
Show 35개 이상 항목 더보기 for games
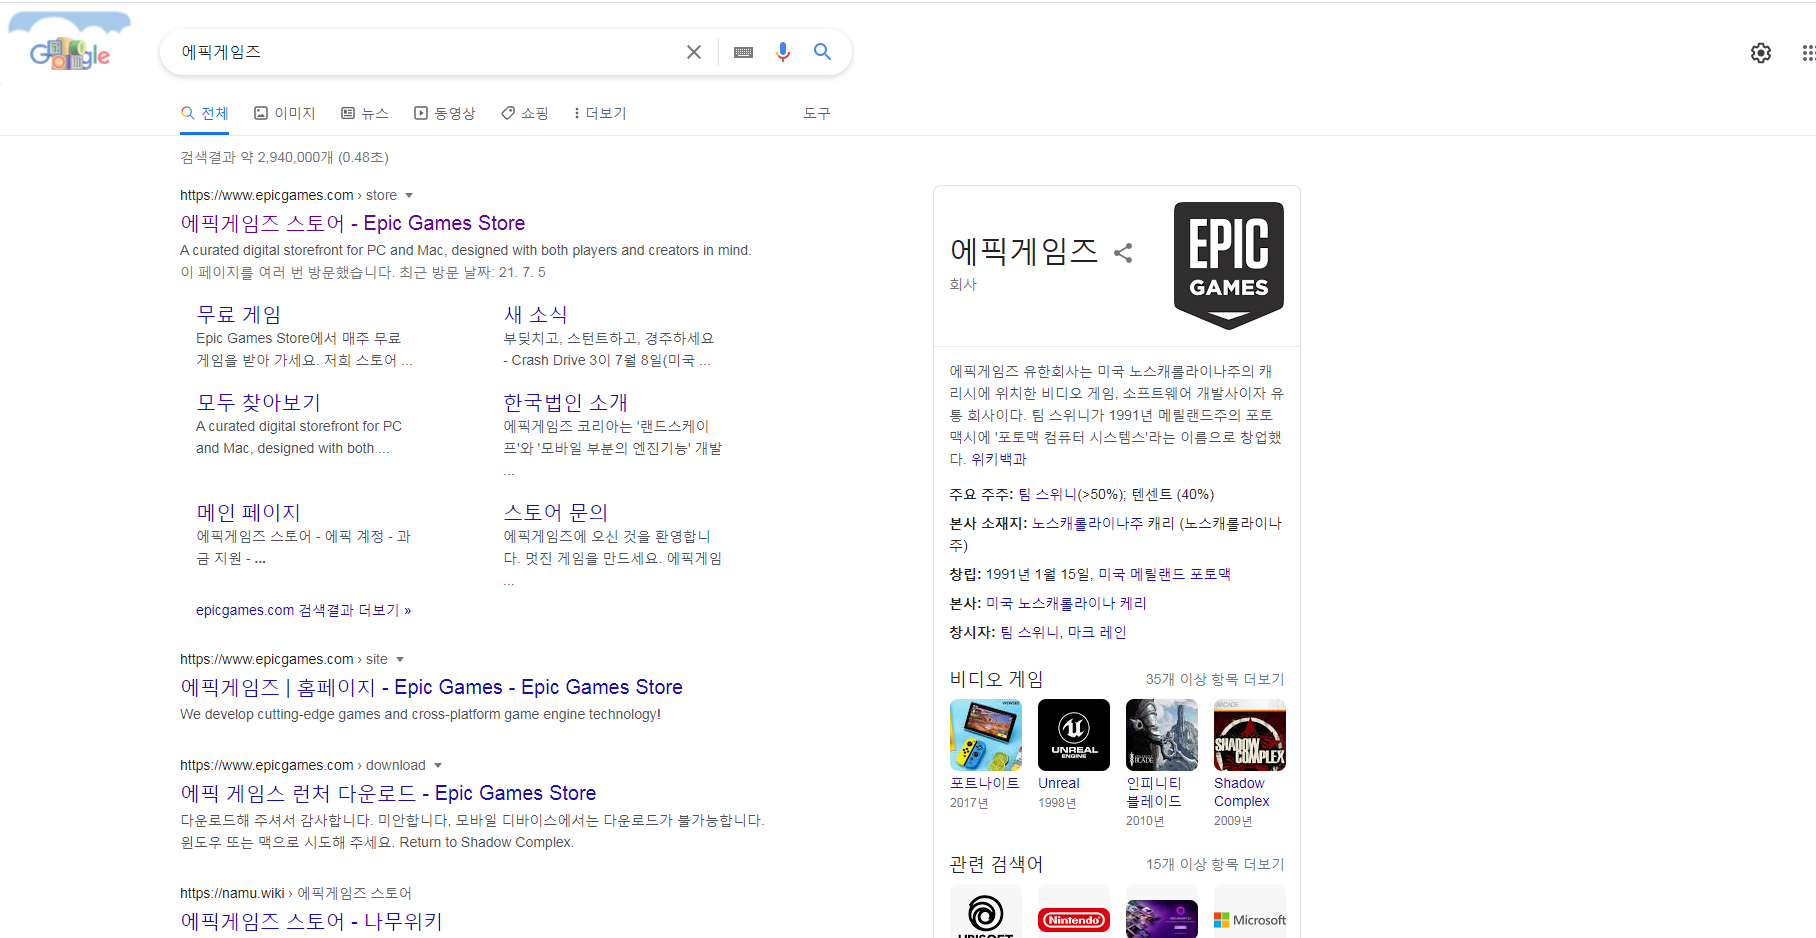click(1215, 679)
